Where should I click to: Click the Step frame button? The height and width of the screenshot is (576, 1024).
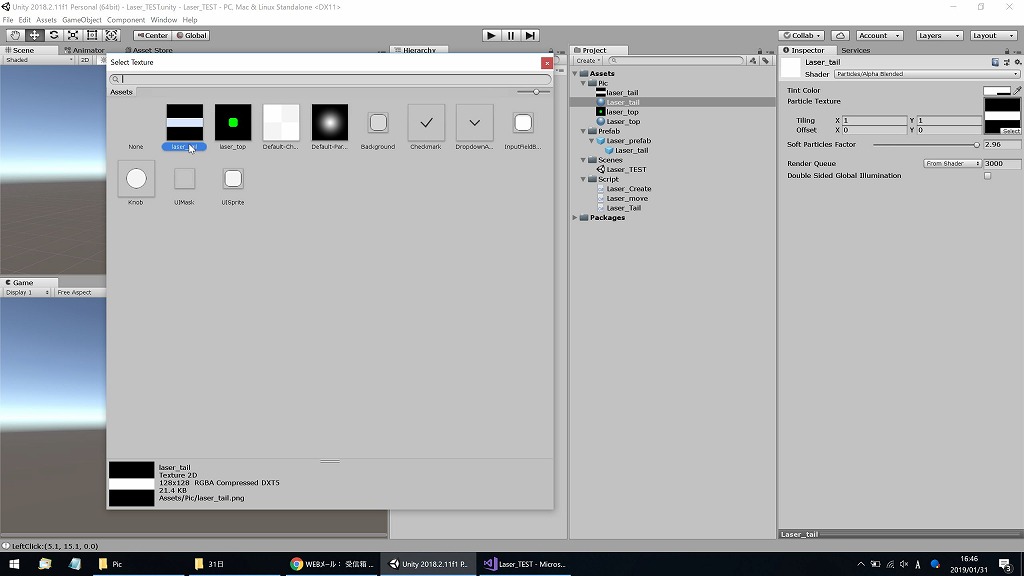tap(530, 35)
